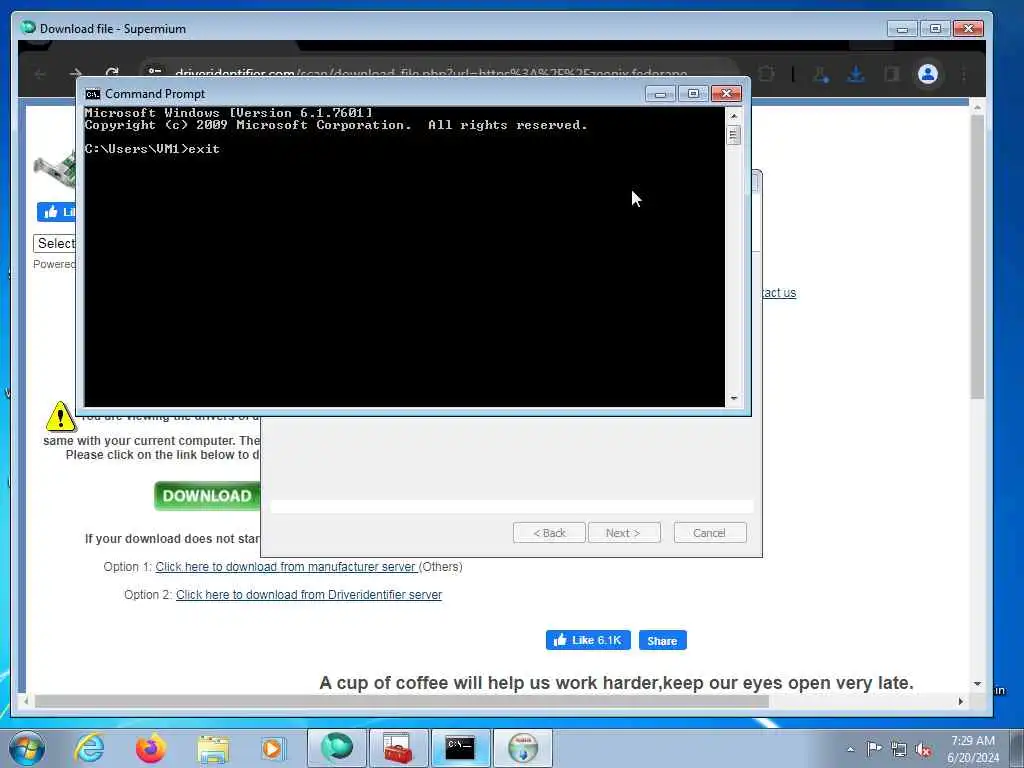Toggle the side panel icon in Supermium
1024x768 pixels.
pos(891,74)
